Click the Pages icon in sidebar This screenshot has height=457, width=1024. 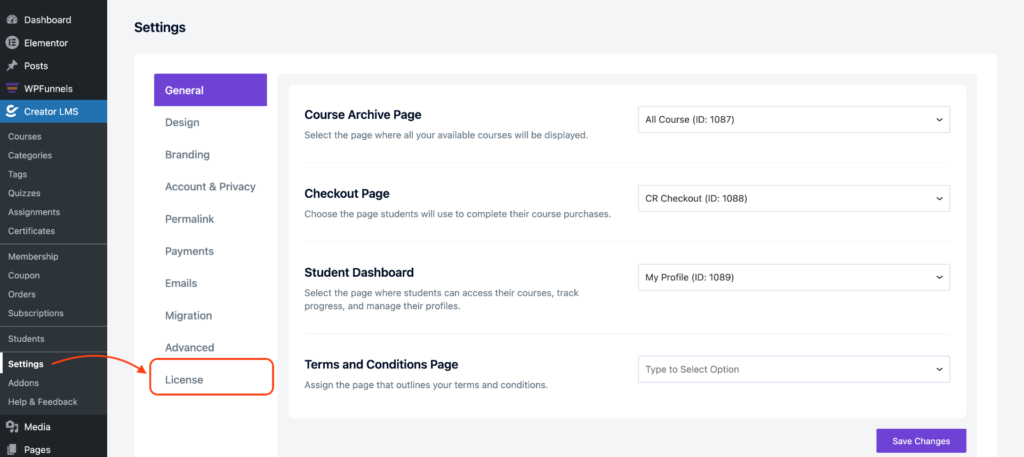point(12,450)
